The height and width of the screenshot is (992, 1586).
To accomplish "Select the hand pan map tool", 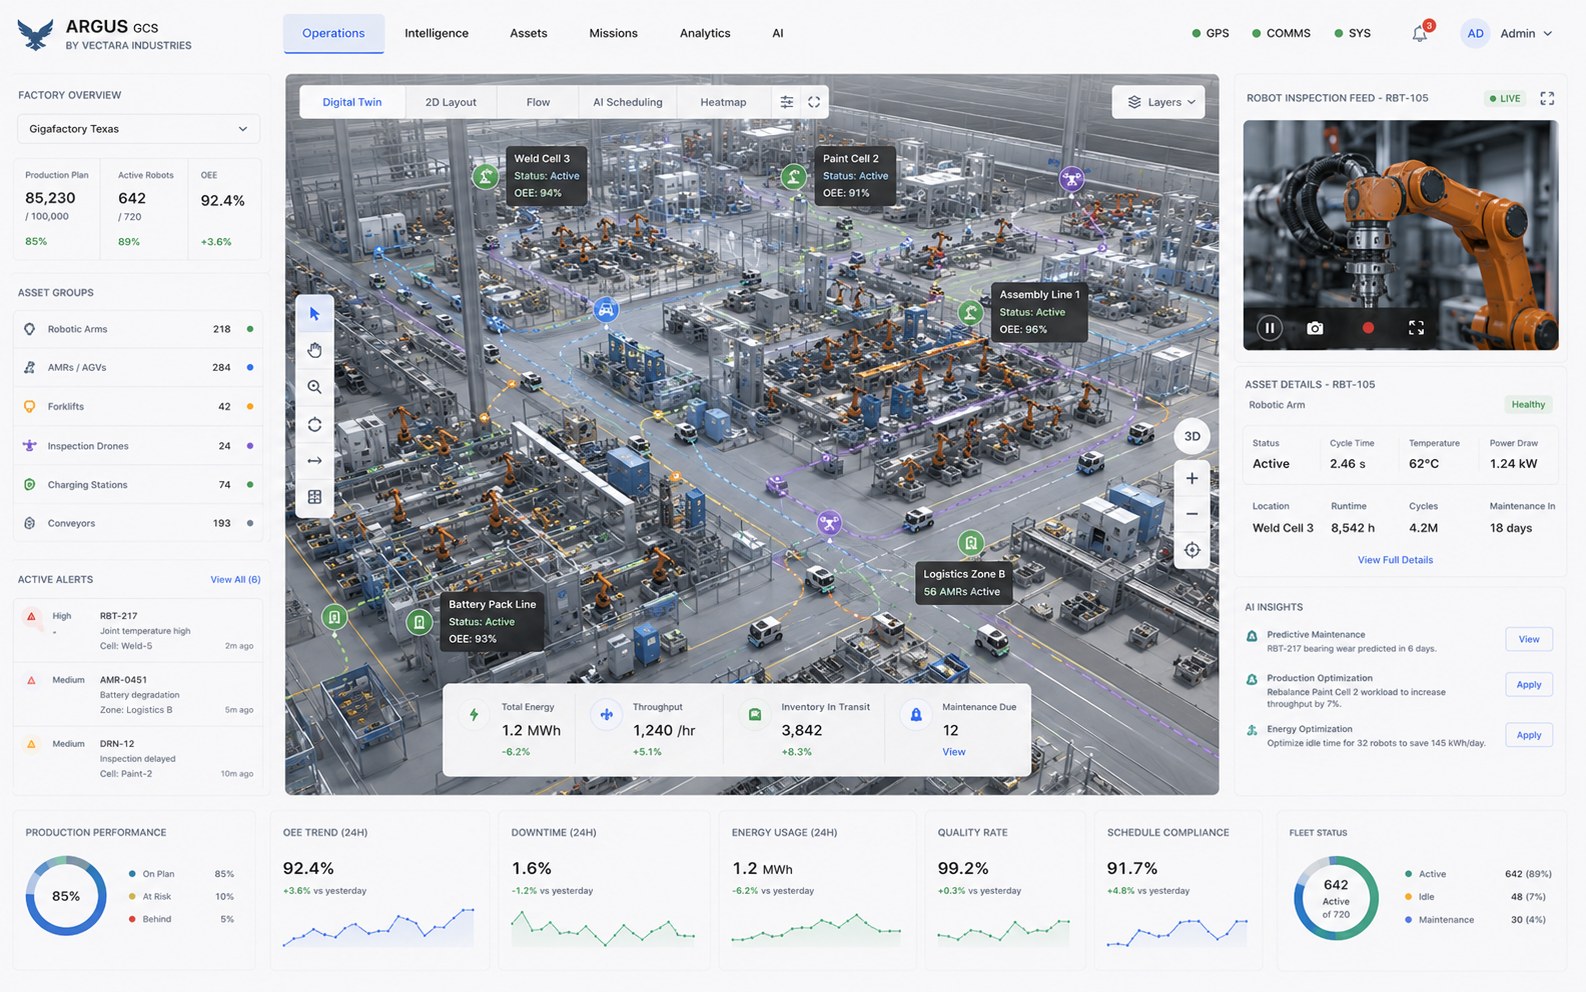I will tap(315, 350).
